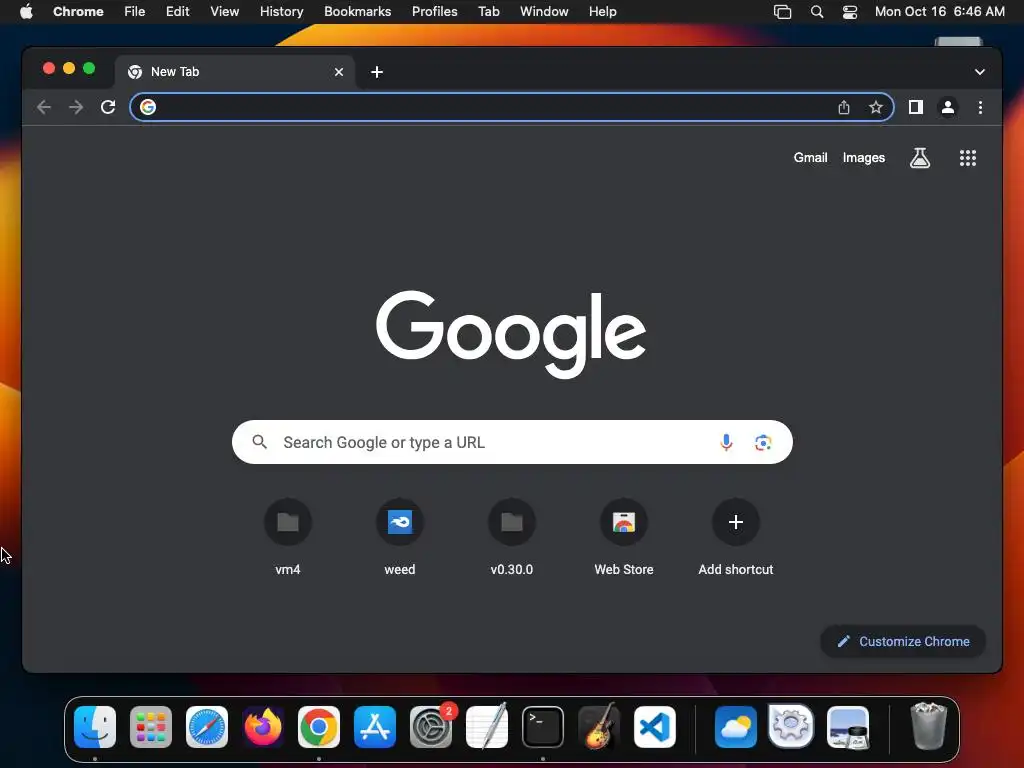Screen dimensions: 1024x768
Task: Click the Google search box
Action: 512,442
